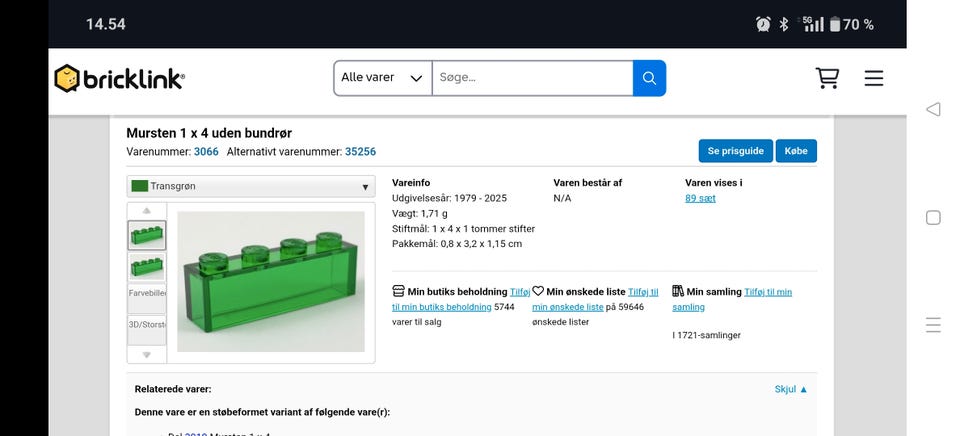Click the blue search magnifier button

click(x=650, y=78)
